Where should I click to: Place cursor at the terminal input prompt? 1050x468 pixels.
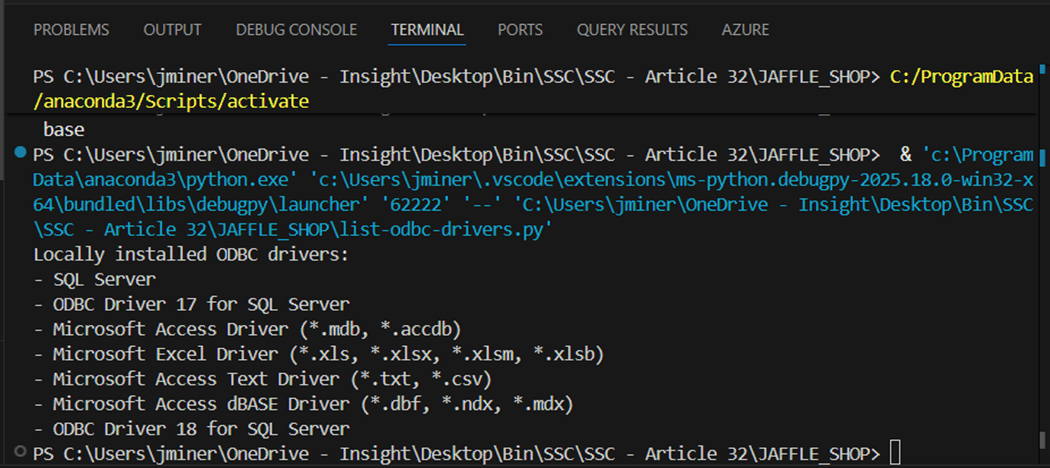tap(894, 454)
